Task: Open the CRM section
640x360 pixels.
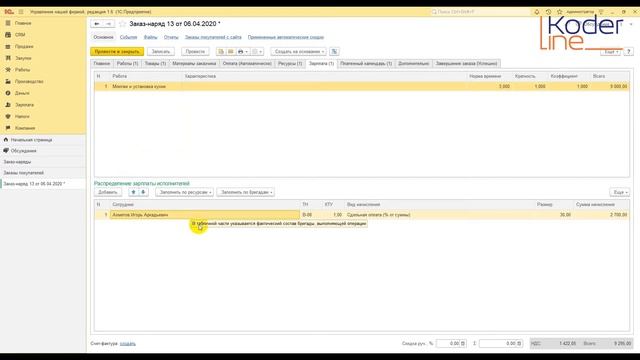Action: point(20,35)
